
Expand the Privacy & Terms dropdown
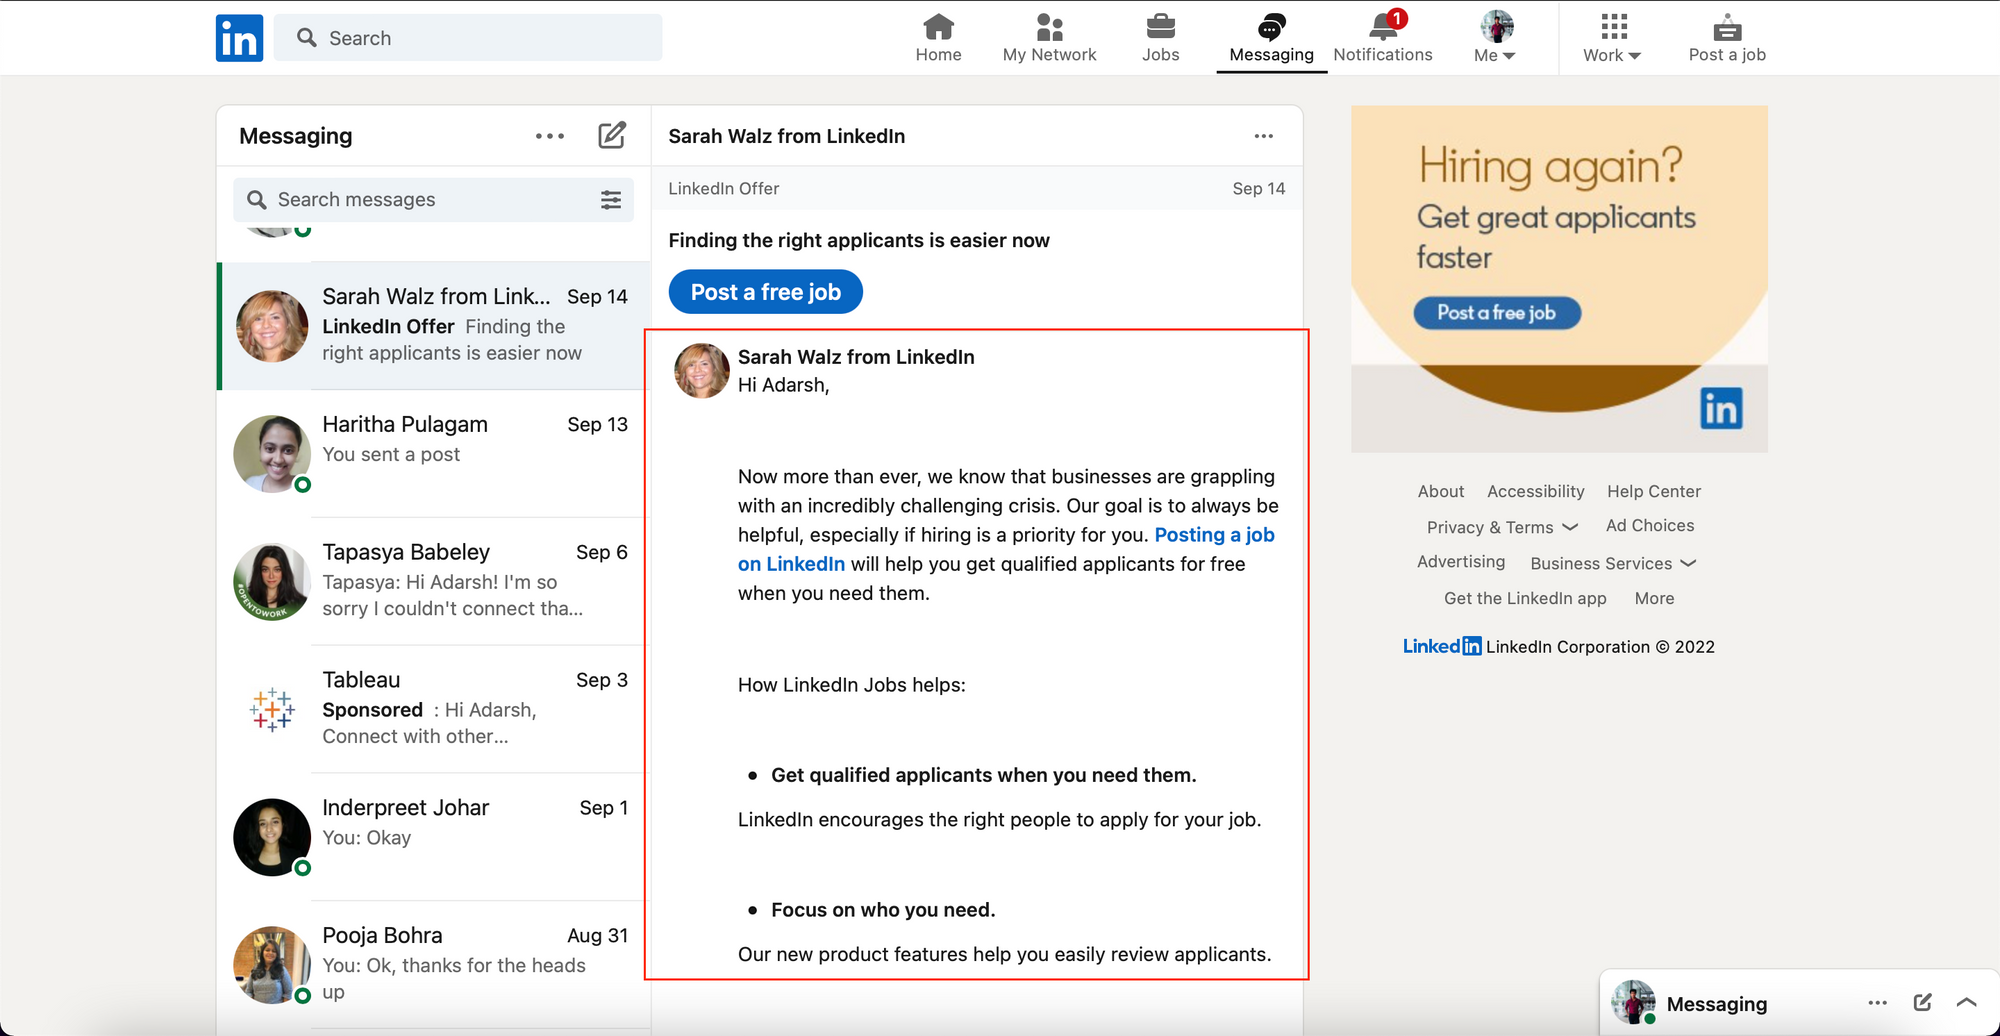(x=1501, y=527)
